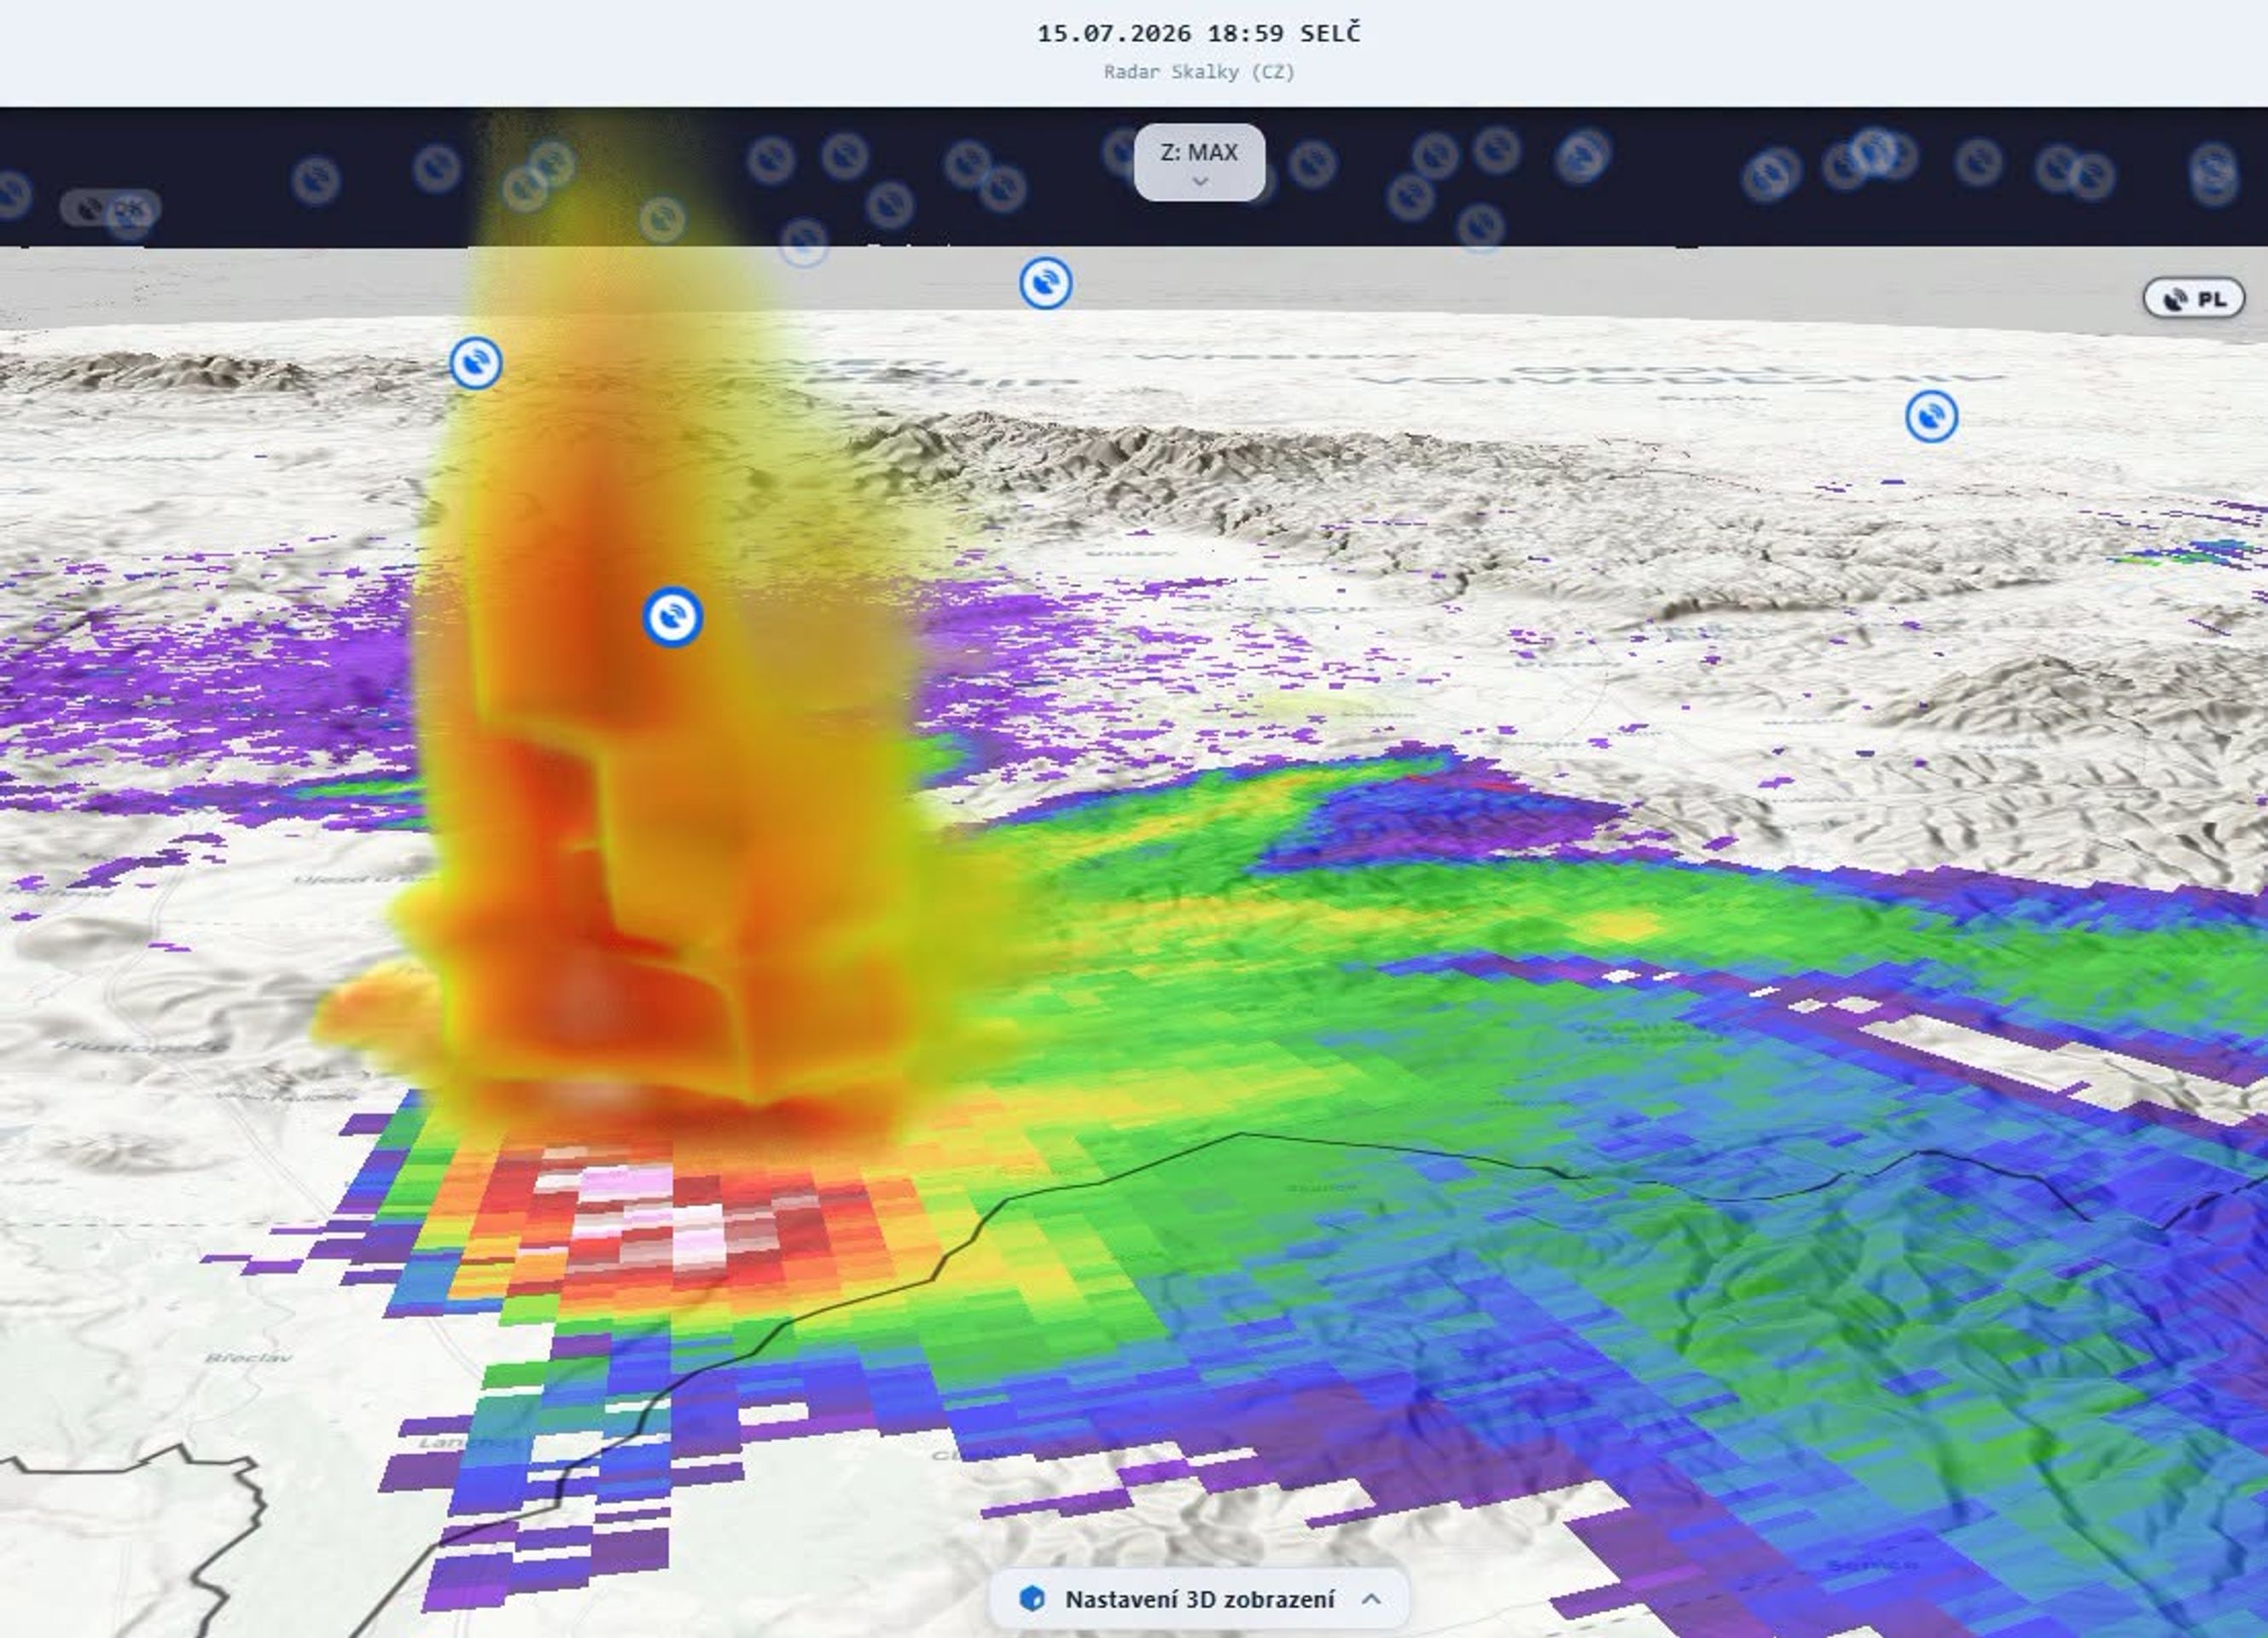Screen dimensions: 2268x1638
Task: Toggle the faded DK radar network badge
Action: 110,208
